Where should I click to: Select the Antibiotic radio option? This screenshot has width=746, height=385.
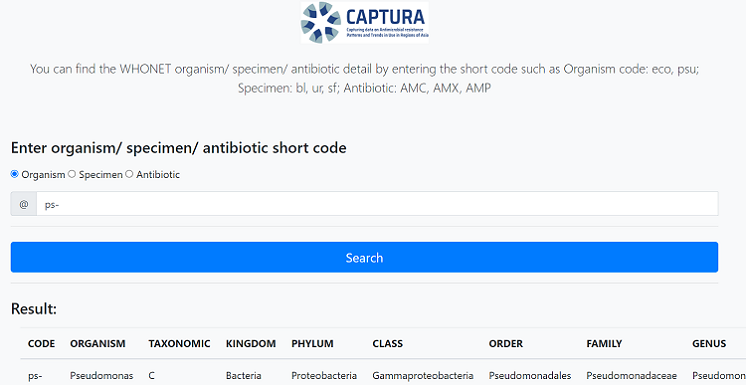[x=129, y=174]
